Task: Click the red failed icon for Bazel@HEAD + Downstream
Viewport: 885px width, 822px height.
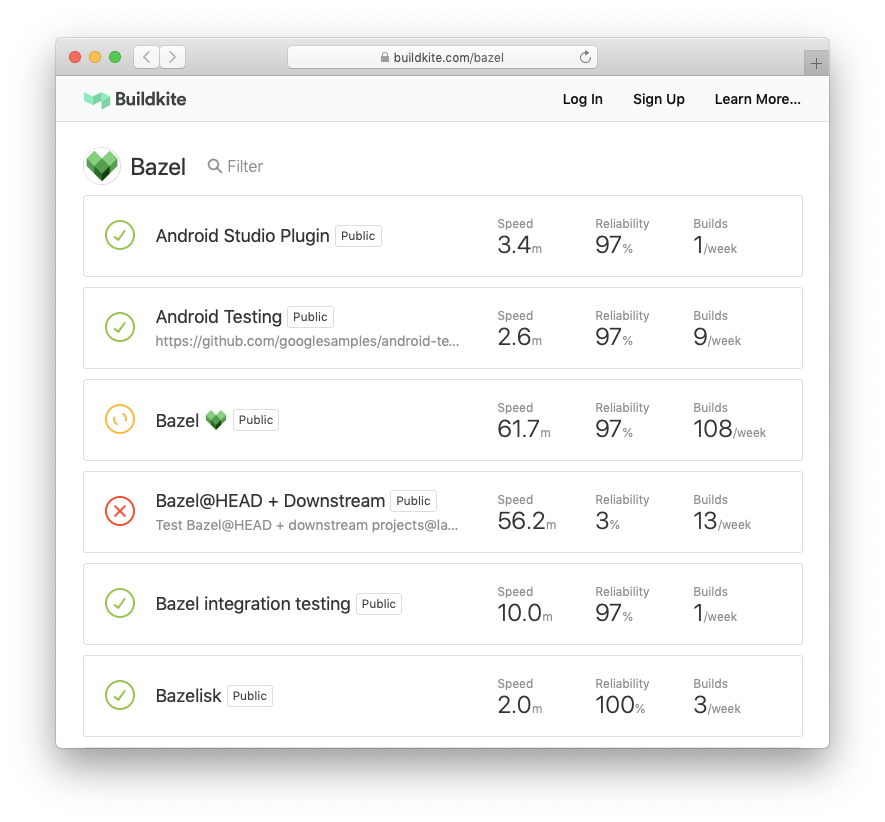Action: click(120, 511)
